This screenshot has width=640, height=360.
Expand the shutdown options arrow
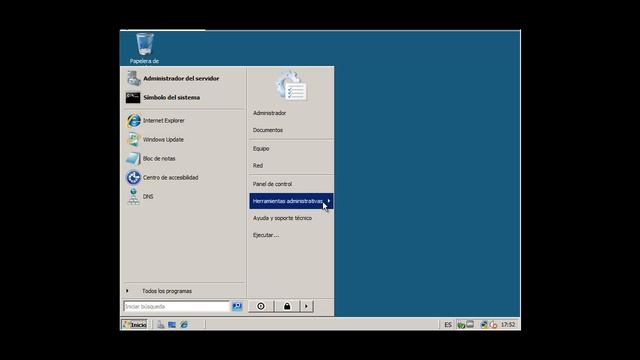coord(307,306)
